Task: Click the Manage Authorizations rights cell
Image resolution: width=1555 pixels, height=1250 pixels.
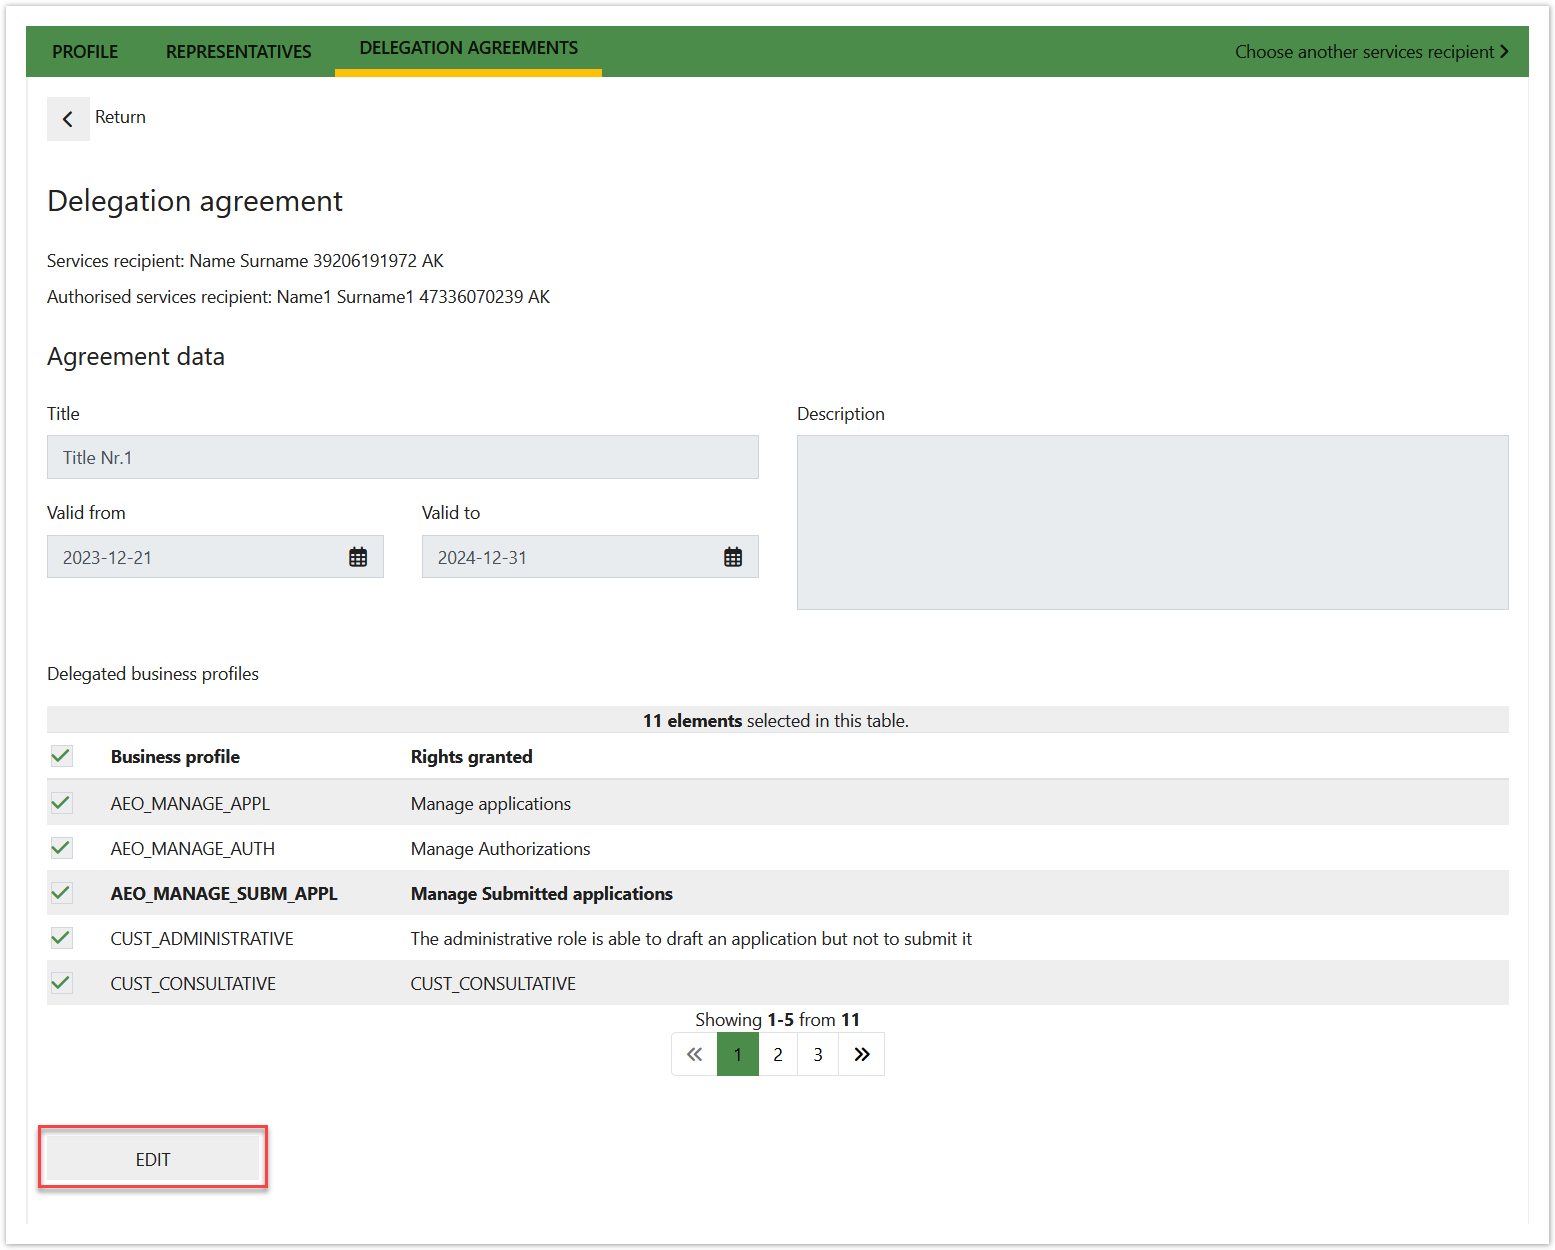Action: (x=501, y=849)
